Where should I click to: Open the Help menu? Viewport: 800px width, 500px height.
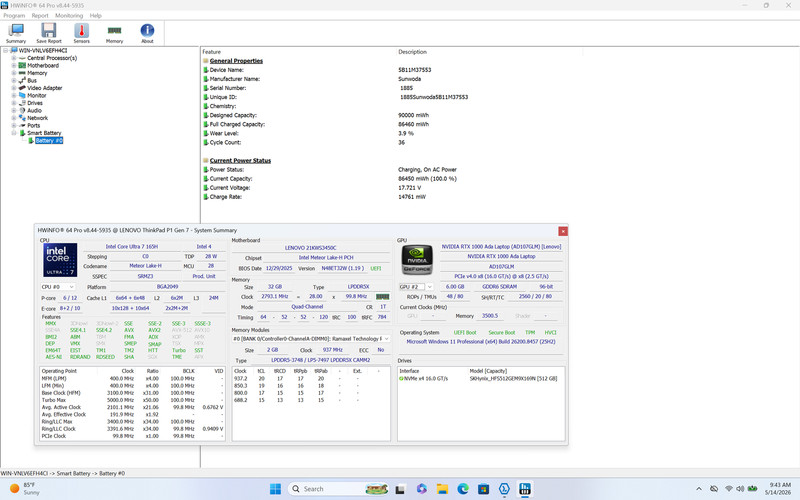pyautogui.click(x=96, y=16)
